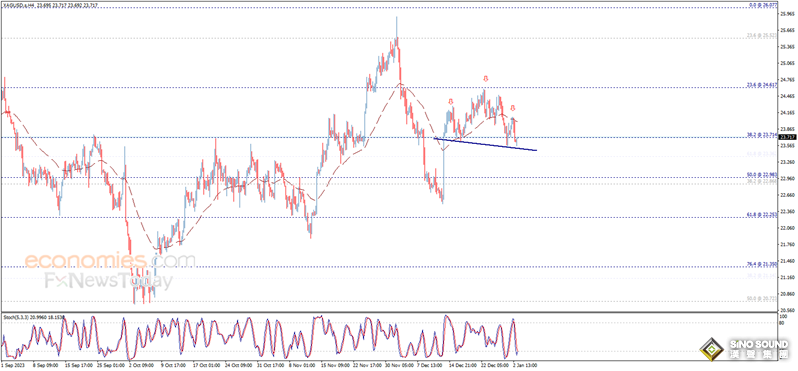The height and width of the screenshot is (371, 798).
Task: Click the stochastic 100 level scale label
Action: point(784,316)
